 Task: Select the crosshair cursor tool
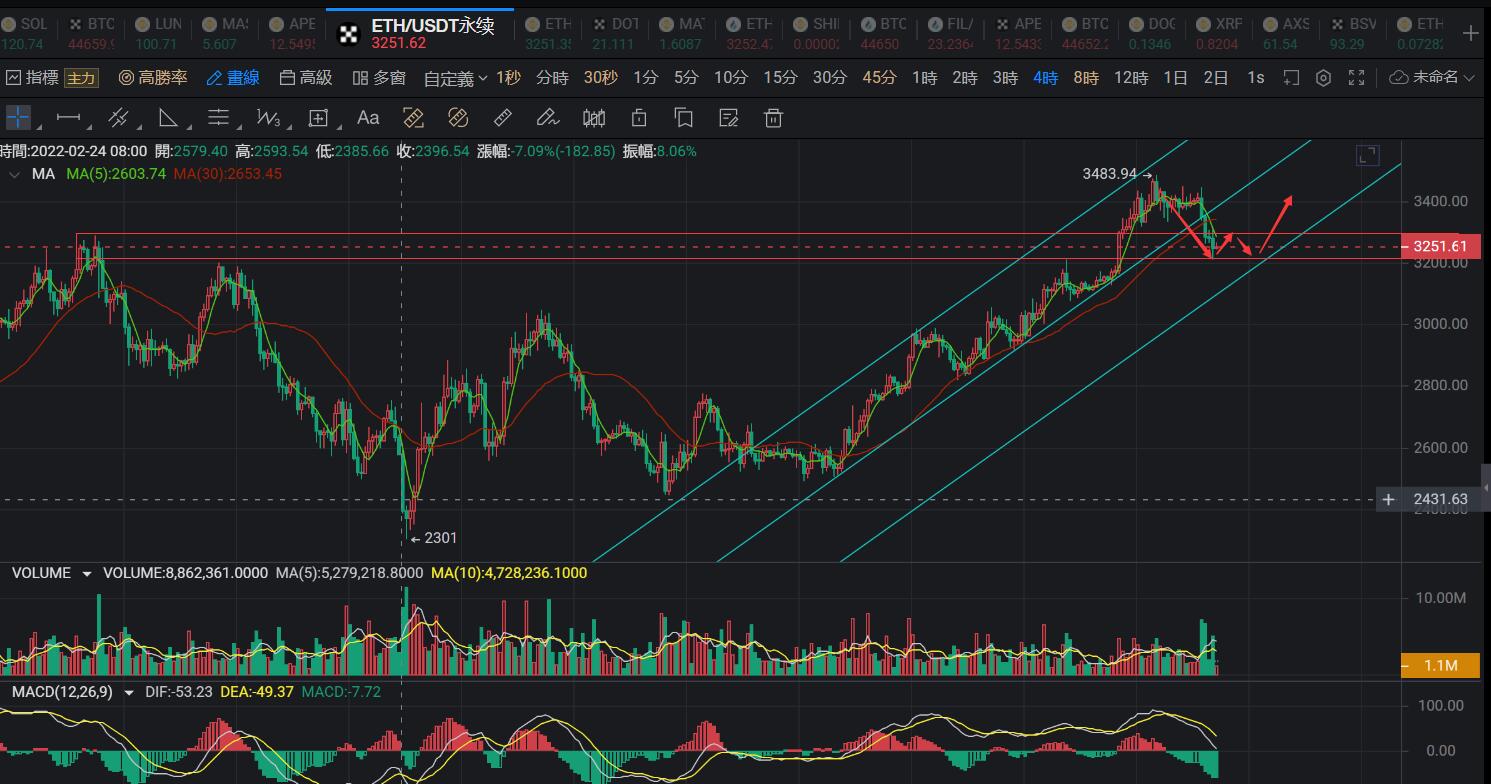click(x=18, y=118)
